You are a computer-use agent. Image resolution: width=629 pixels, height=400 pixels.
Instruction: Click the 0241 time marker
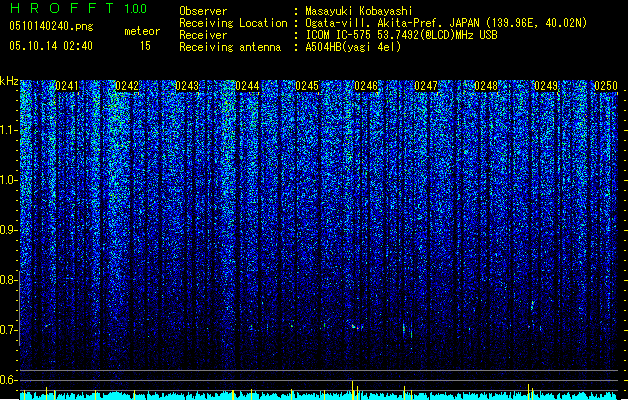click(x=67, y=86)
